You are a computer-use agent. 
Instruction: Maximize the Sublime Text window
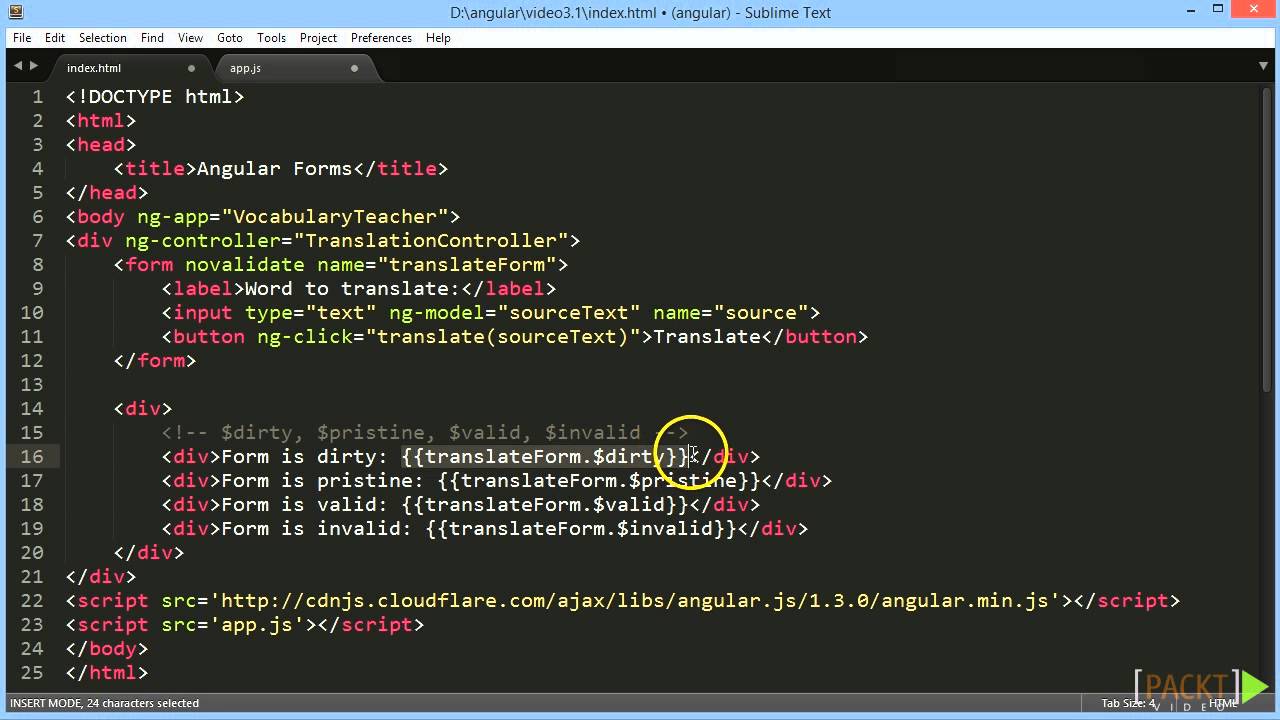click(x=1218, y=11)
